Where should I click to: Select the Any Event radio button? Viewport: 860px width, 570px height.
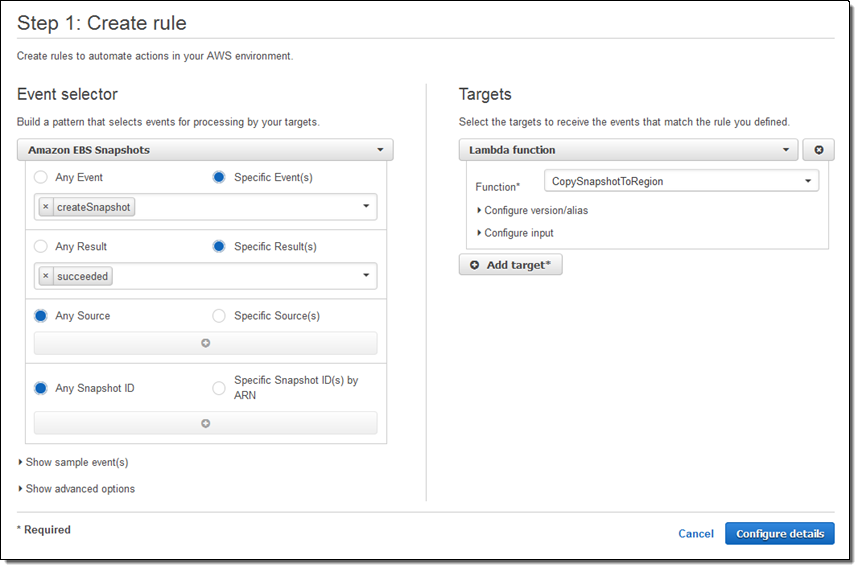click(x=41, y=177)
